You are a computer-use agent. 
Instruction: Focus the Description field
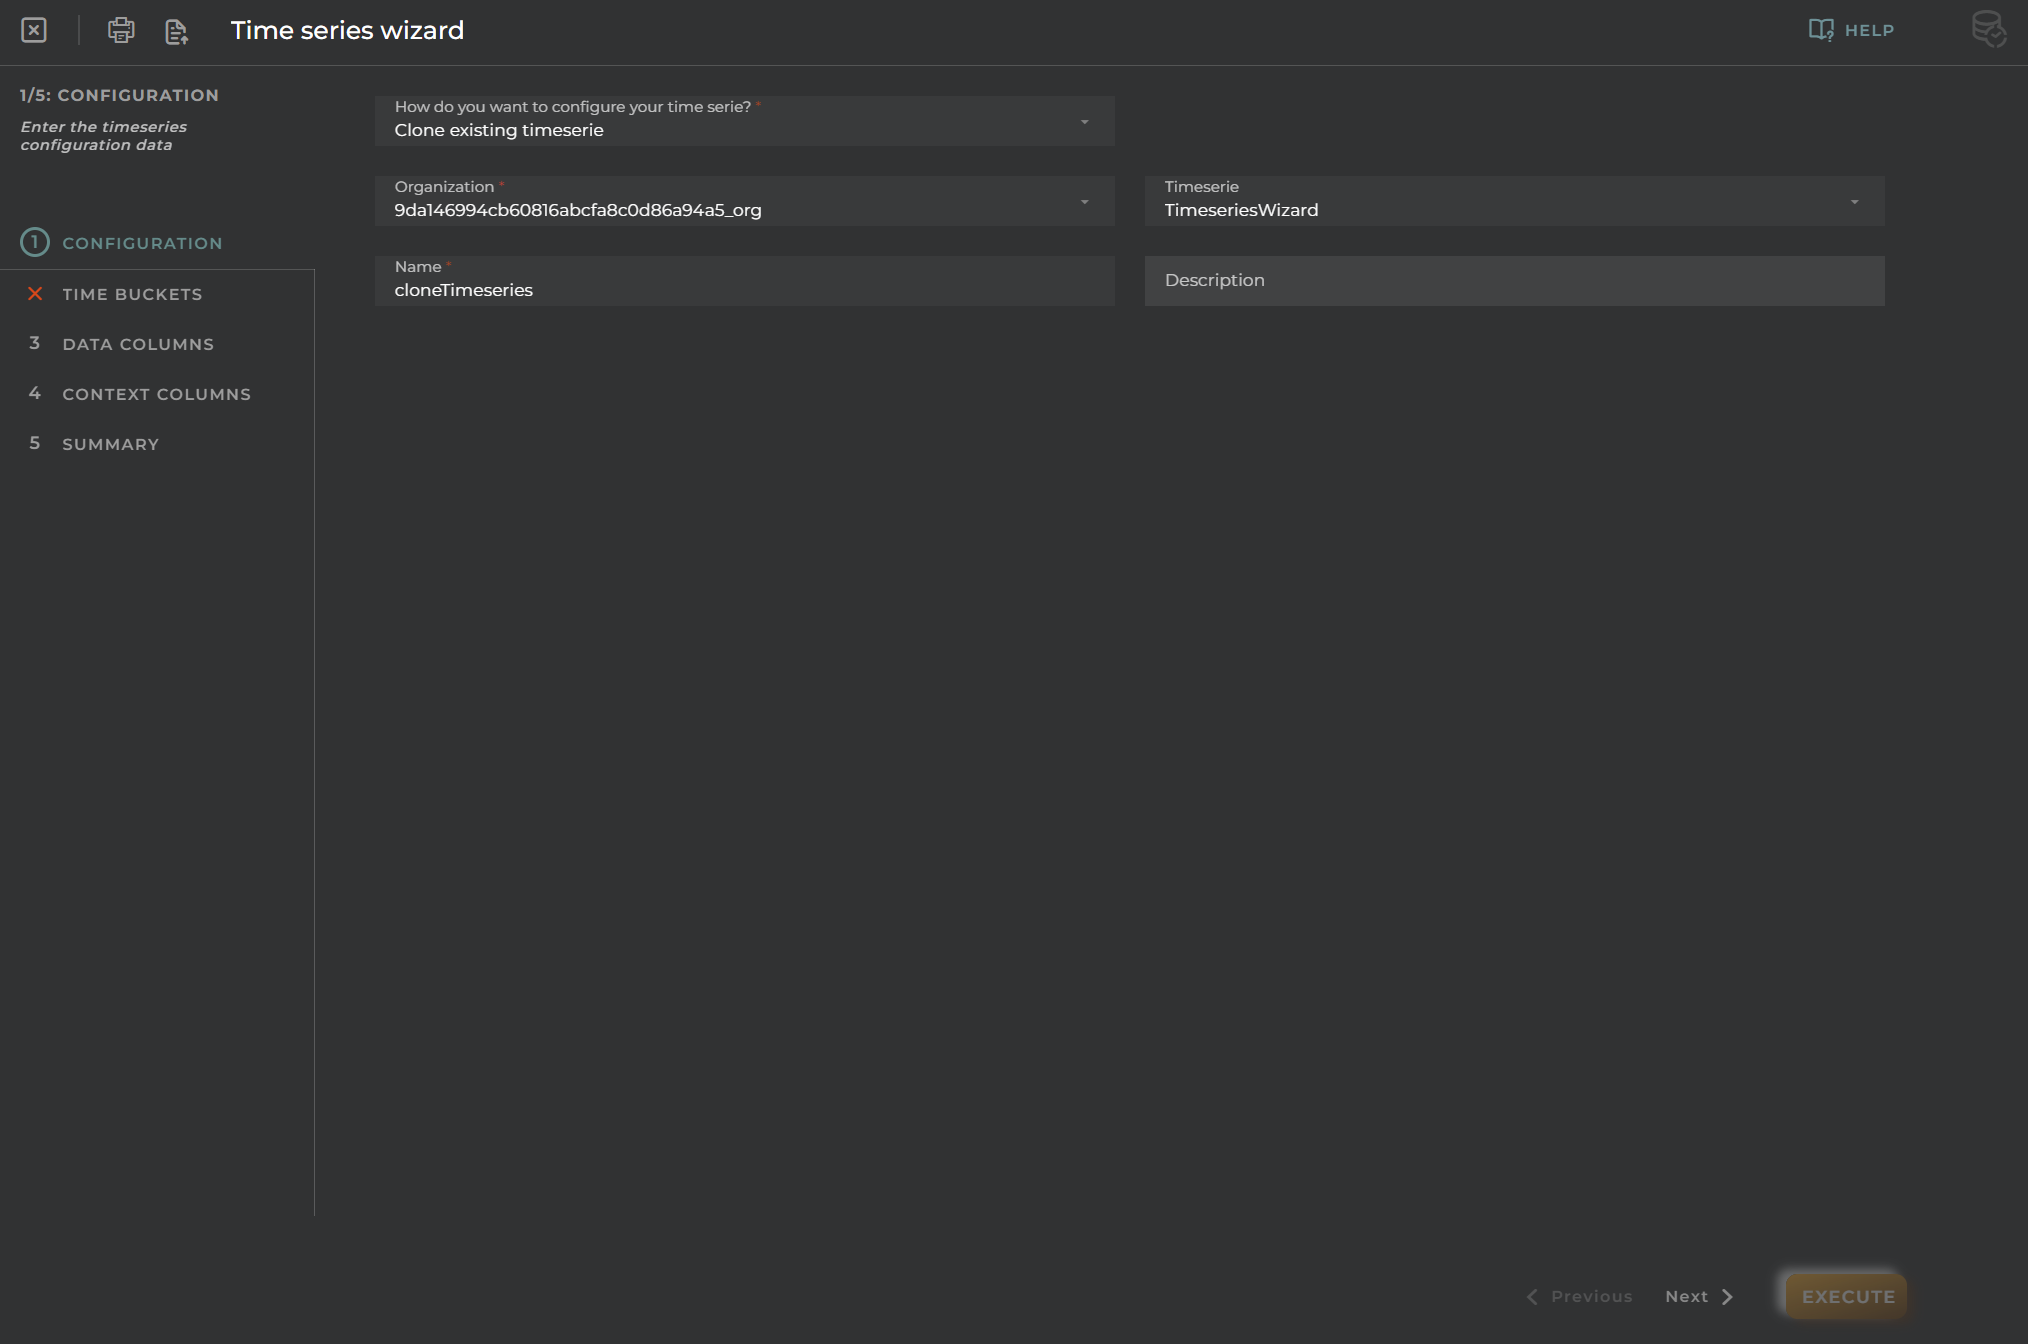pos(1514,280)
